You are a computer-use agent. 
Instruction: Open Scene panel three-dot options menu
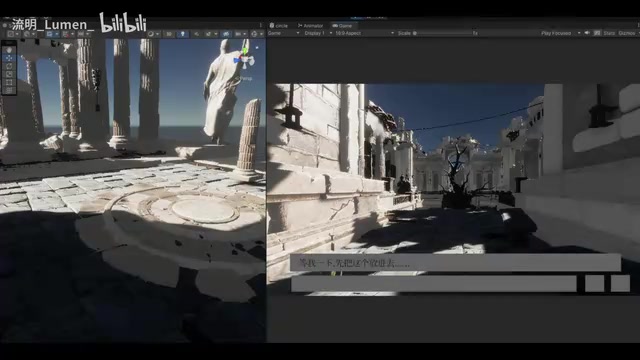[261, 25]
